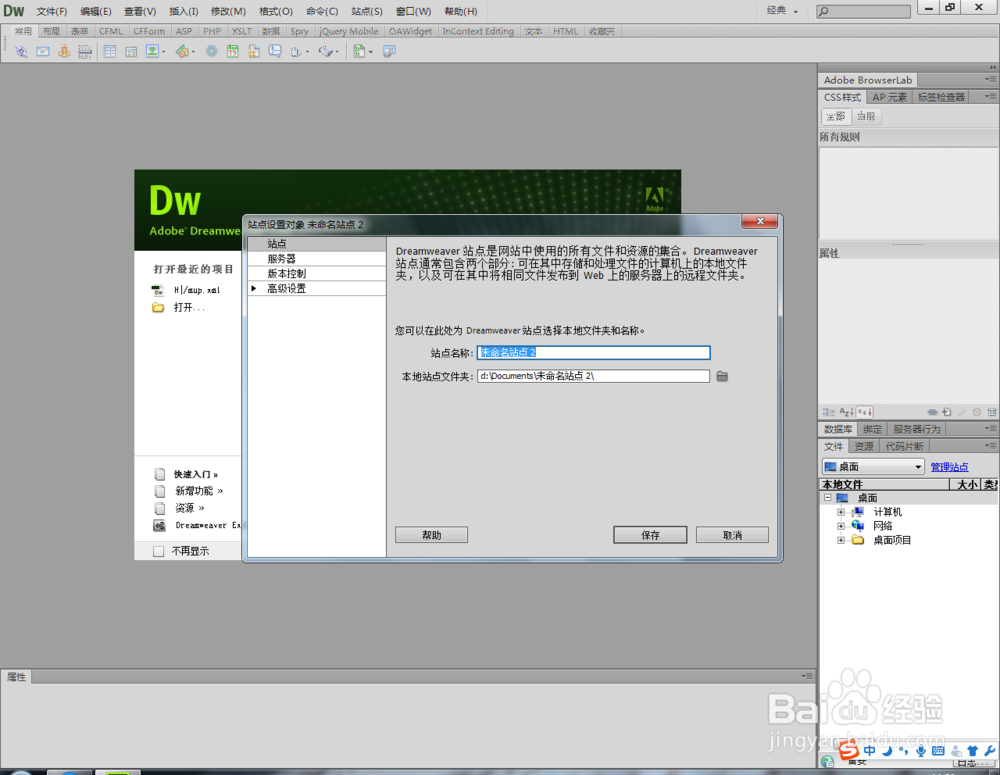
Task: Click the Widget gear icon in toolbar
Action: 211,52
